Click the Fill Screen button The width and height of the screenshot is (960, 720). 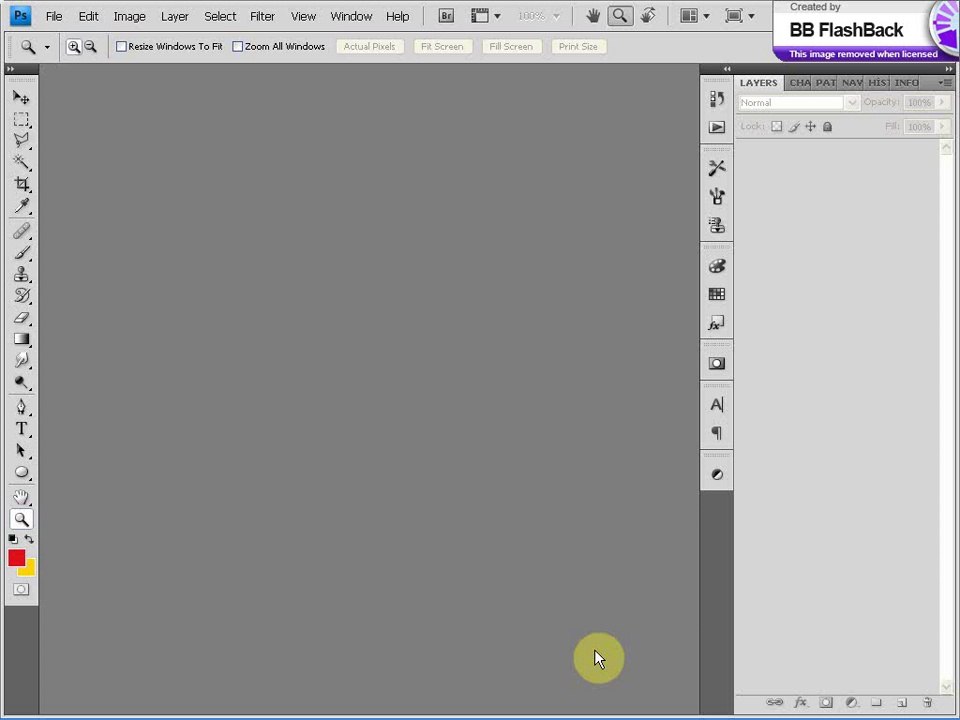click(x=511, y=47)
